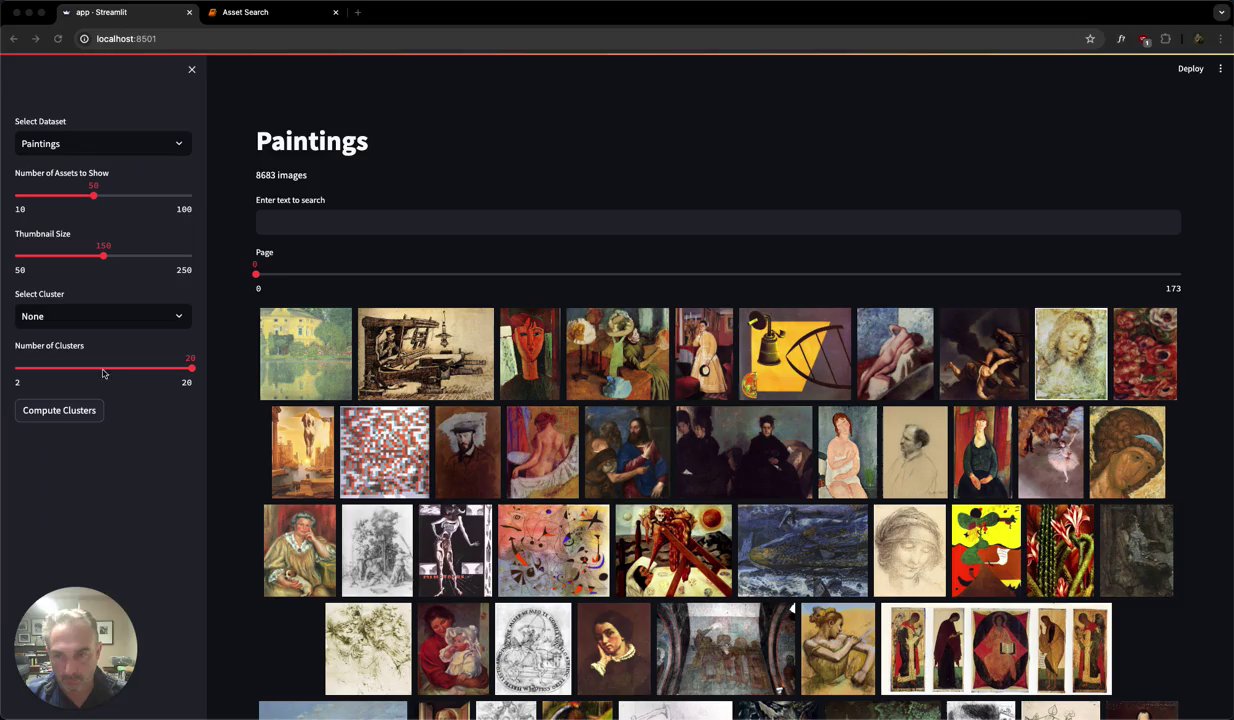Image resolution: width=1234 pixels, height=720 pixels.
Task: Bookmark this page with the star icon
Action: pyautogui.click(x=1090, y=39)
